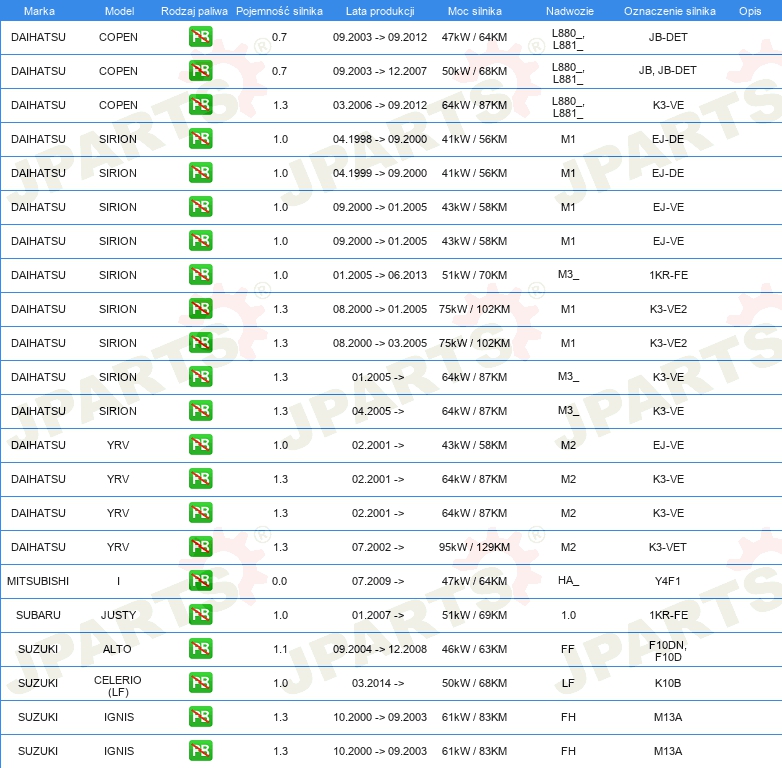
Task: Click engine code Y4F1 cell
Action: 668,581
